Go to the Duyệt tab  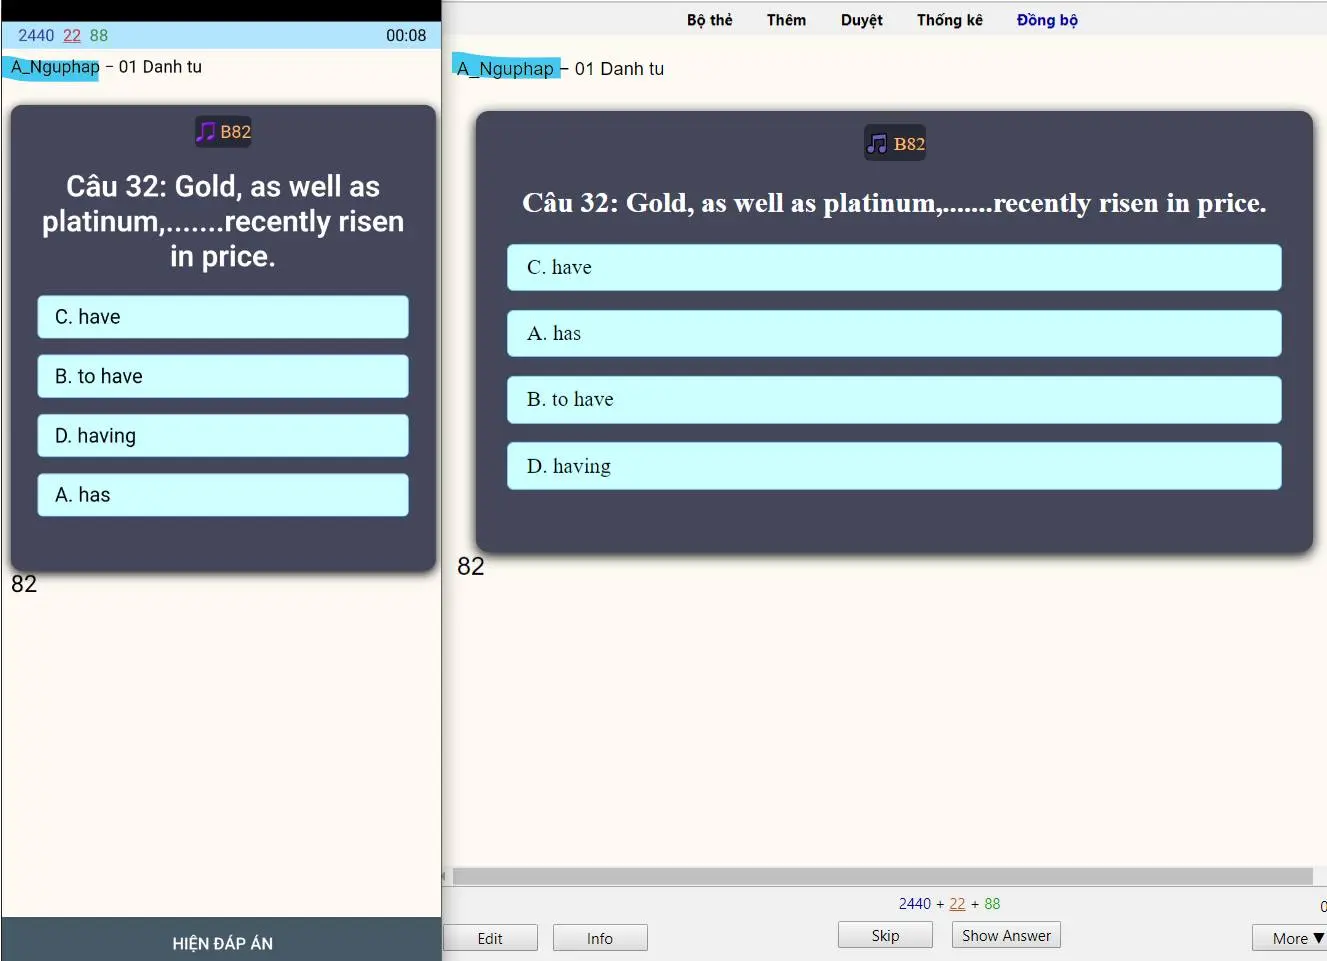point(861,20)
